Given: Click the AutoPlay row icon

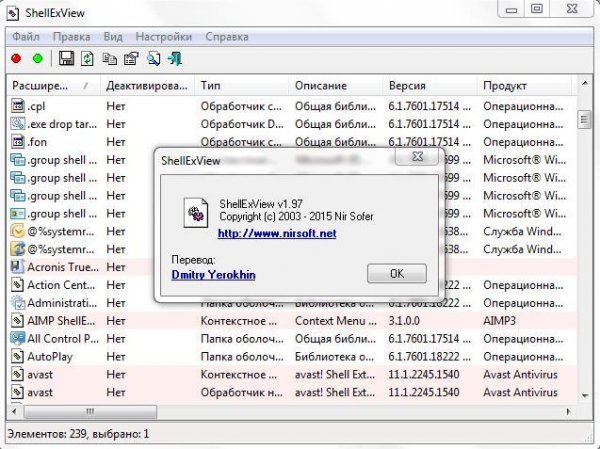Looking at the screenshot, I should [x=18, y=356].
